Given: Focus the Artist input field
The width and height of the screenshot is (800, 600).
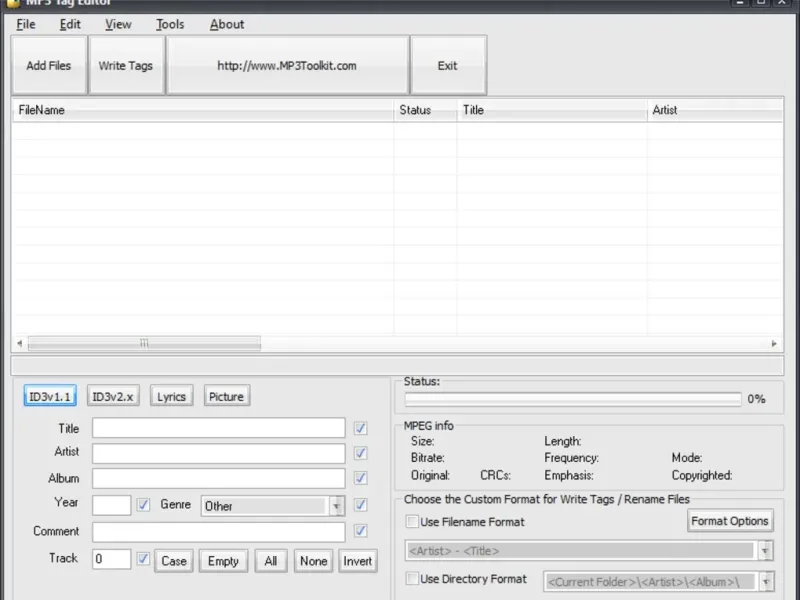Looking at the screenshot, I should point(218,453).
